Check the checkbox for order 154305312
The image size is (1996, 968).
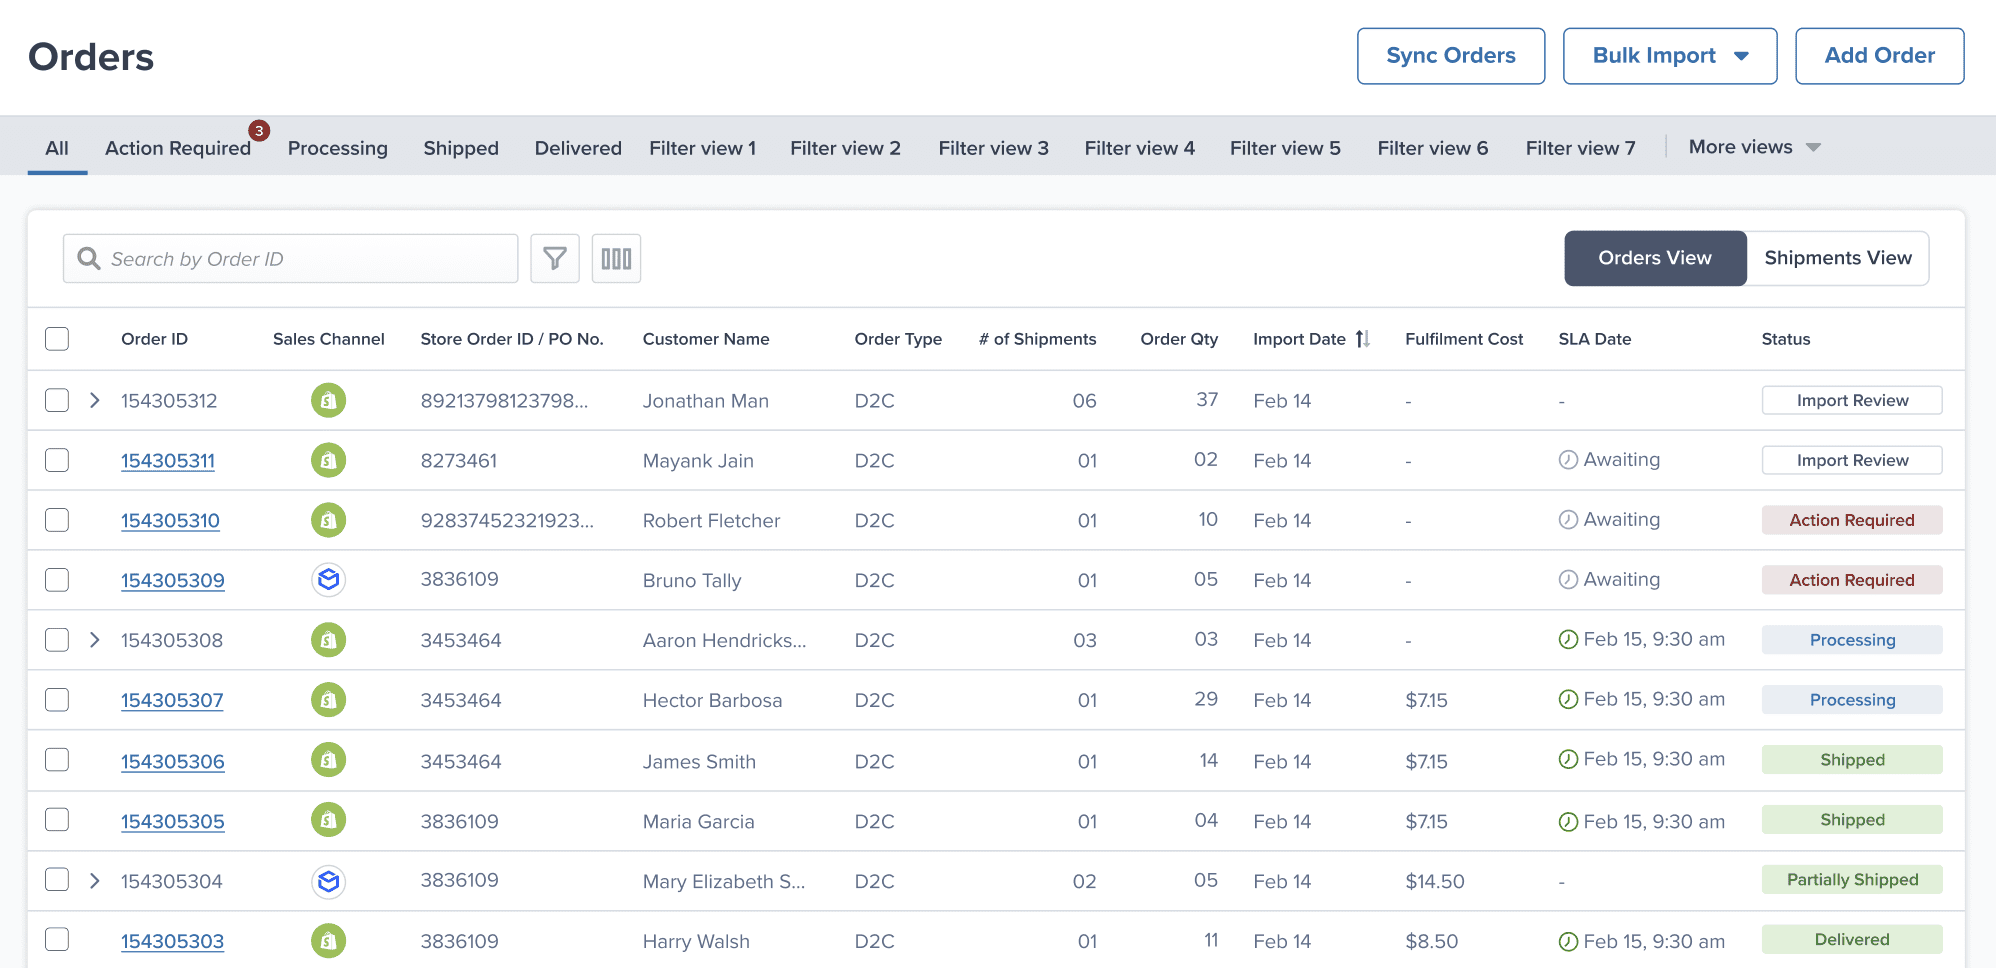coord(57,400)
